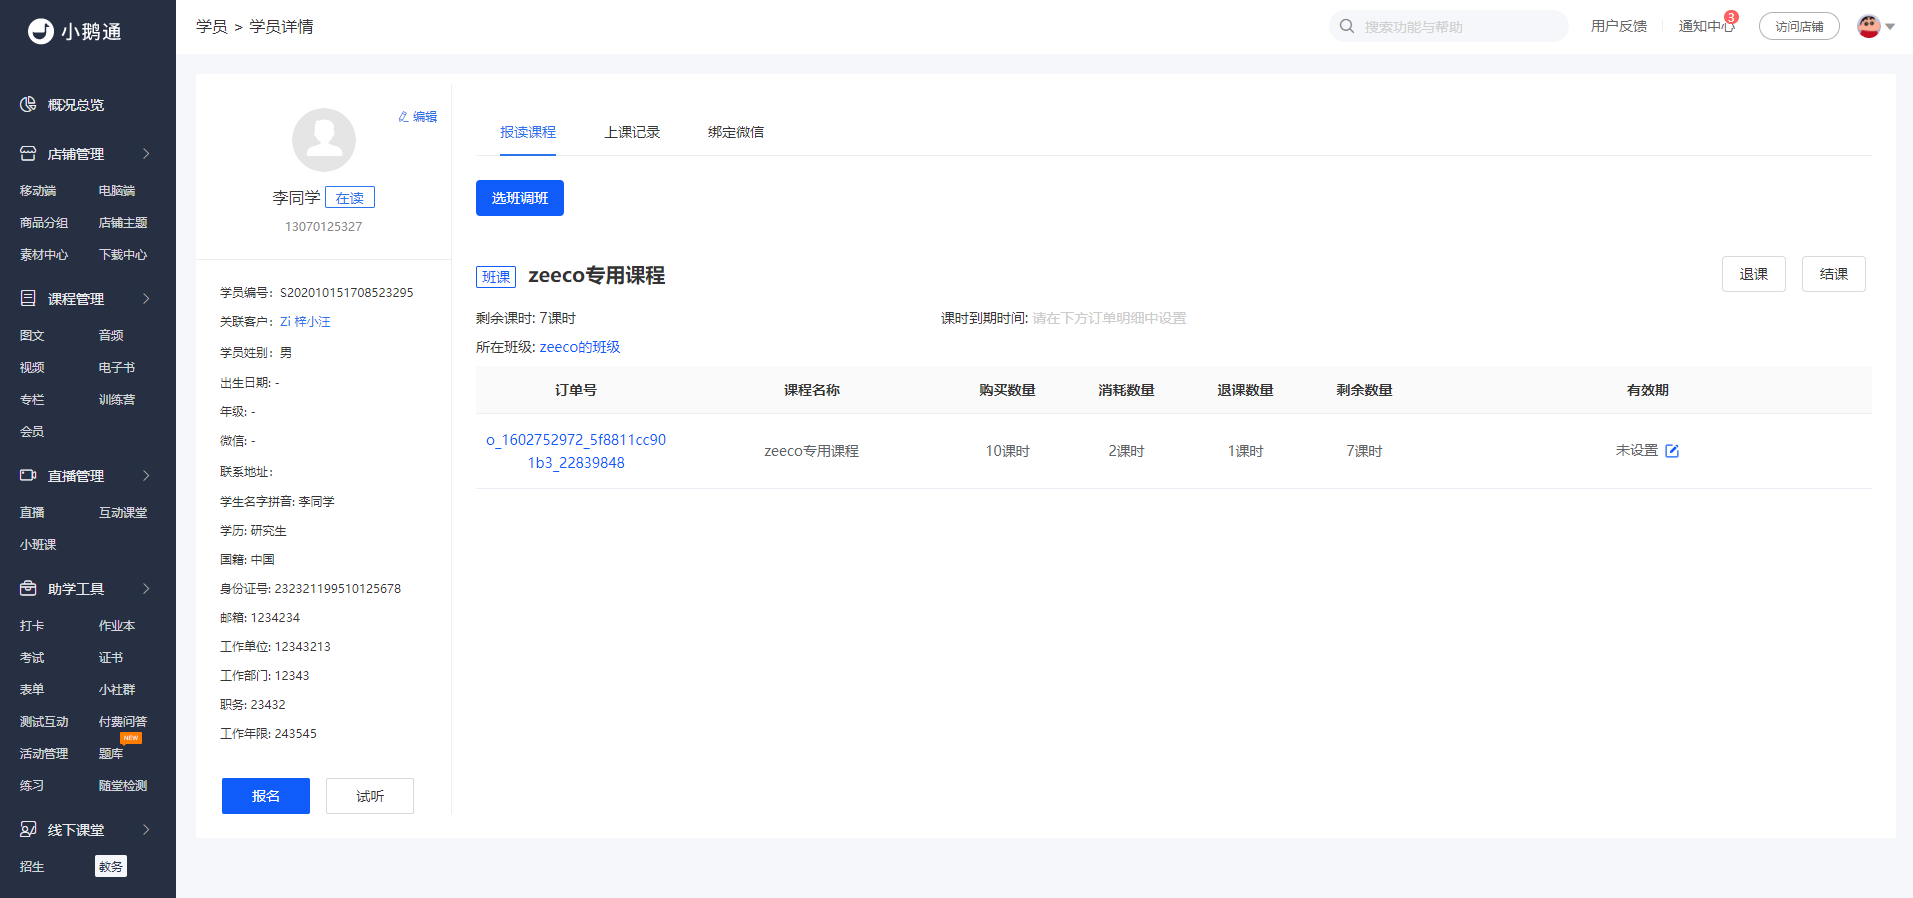Switch to 报读课程 tab
Image resolution: width=1913 pixels, height=898 pixels.
pos(528,132)
